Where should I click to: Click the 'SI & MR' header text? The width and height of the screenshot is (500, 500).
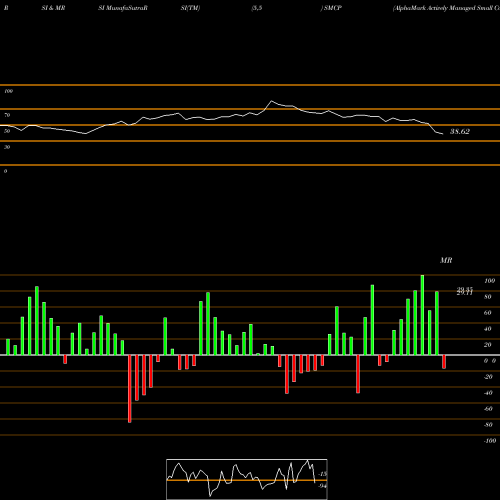pos(53,8)
